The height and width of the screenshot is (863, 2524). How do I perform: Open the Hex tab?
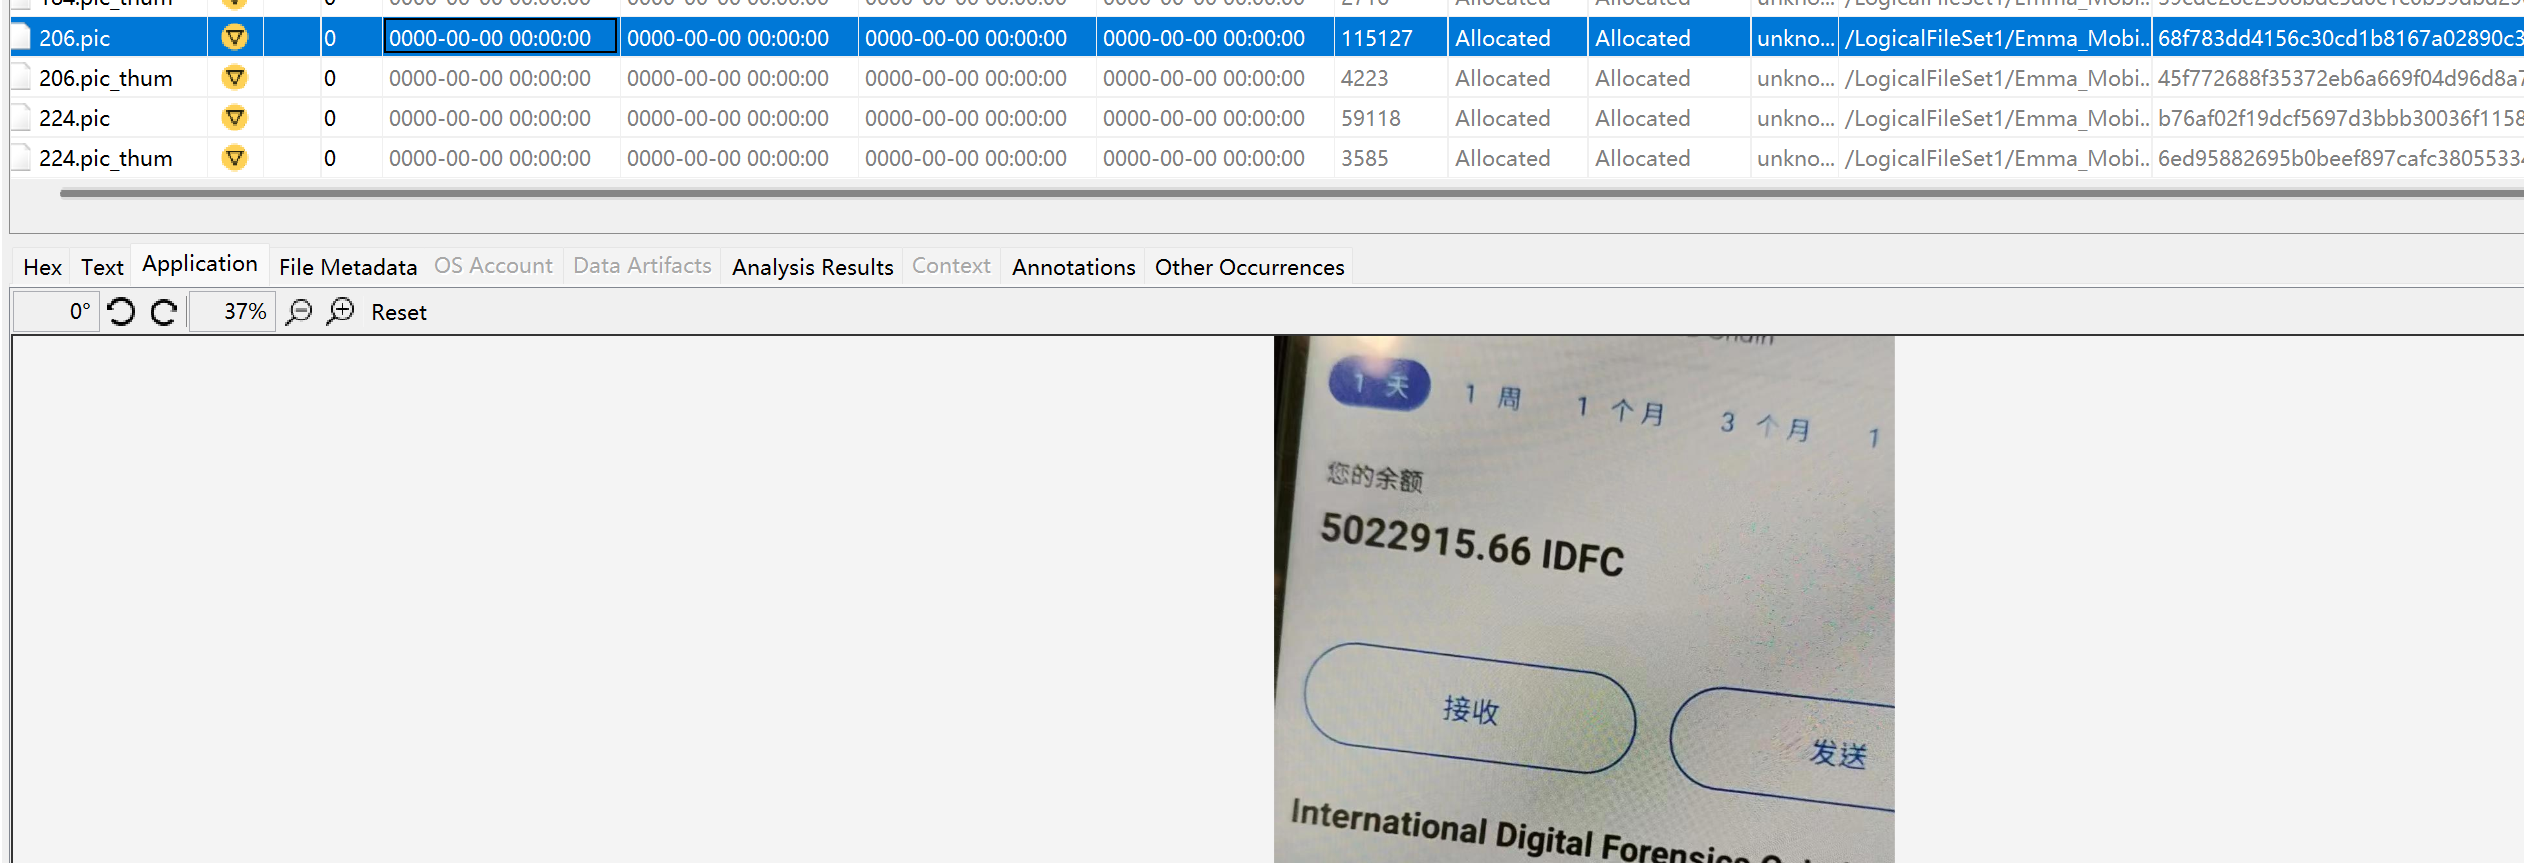pyautogui.click(x=42, y=267)
